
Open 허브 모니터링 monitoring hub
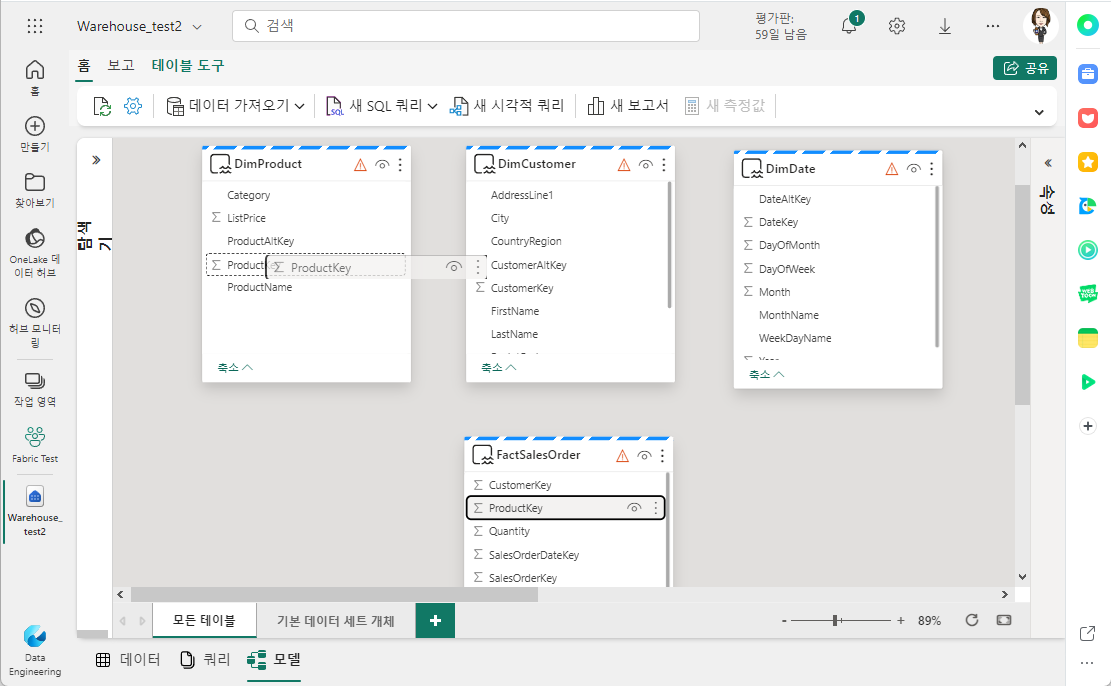[x=35, y=322]
